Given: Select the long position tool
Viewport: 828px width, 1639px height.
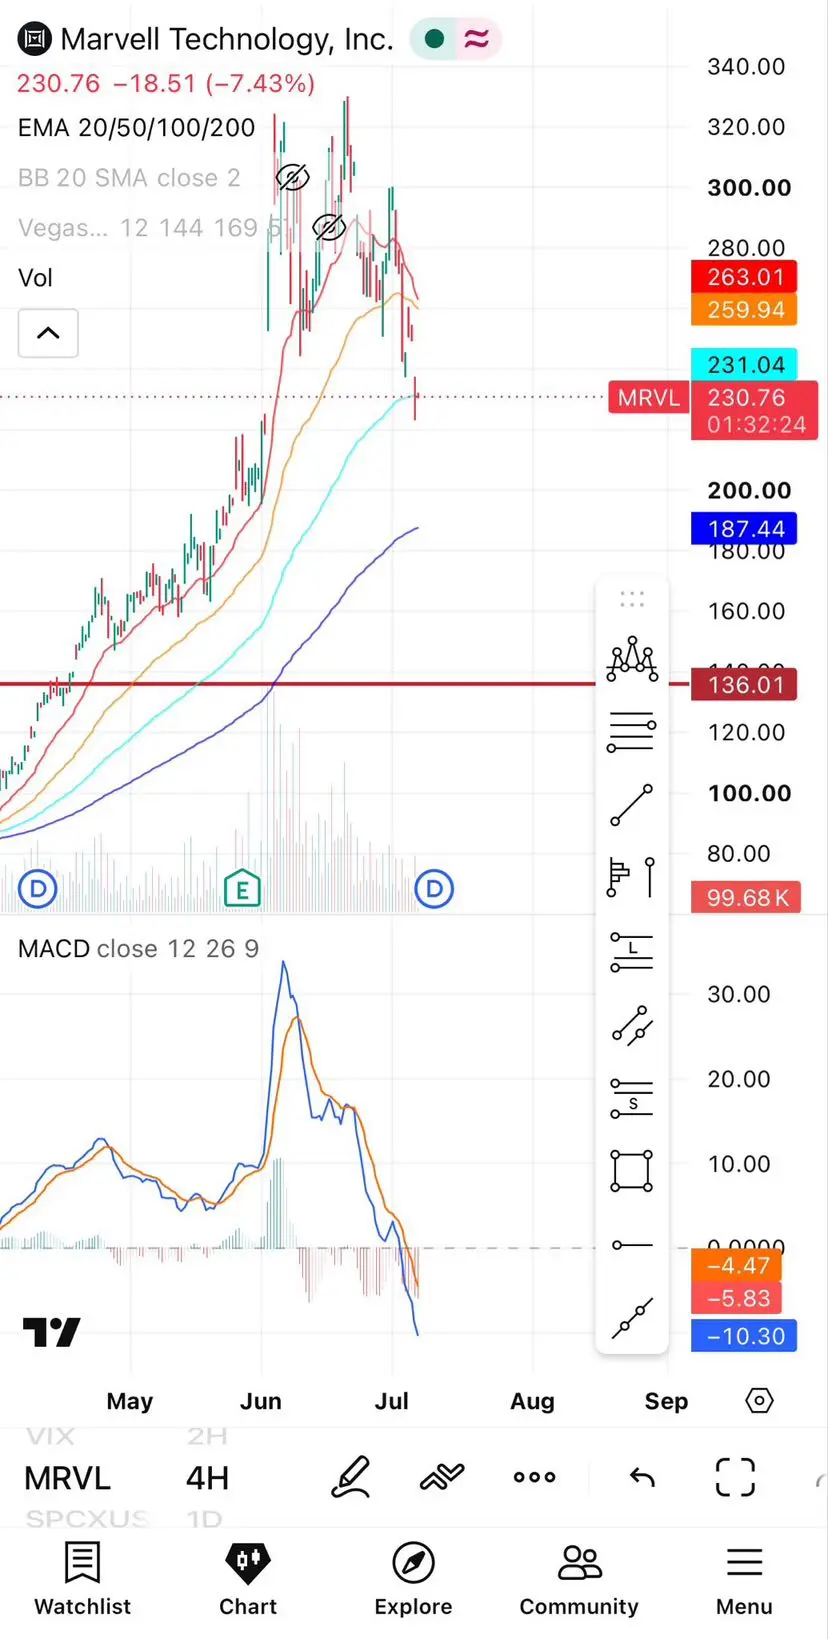Looking at the screenshot, I should coord(632,951).
